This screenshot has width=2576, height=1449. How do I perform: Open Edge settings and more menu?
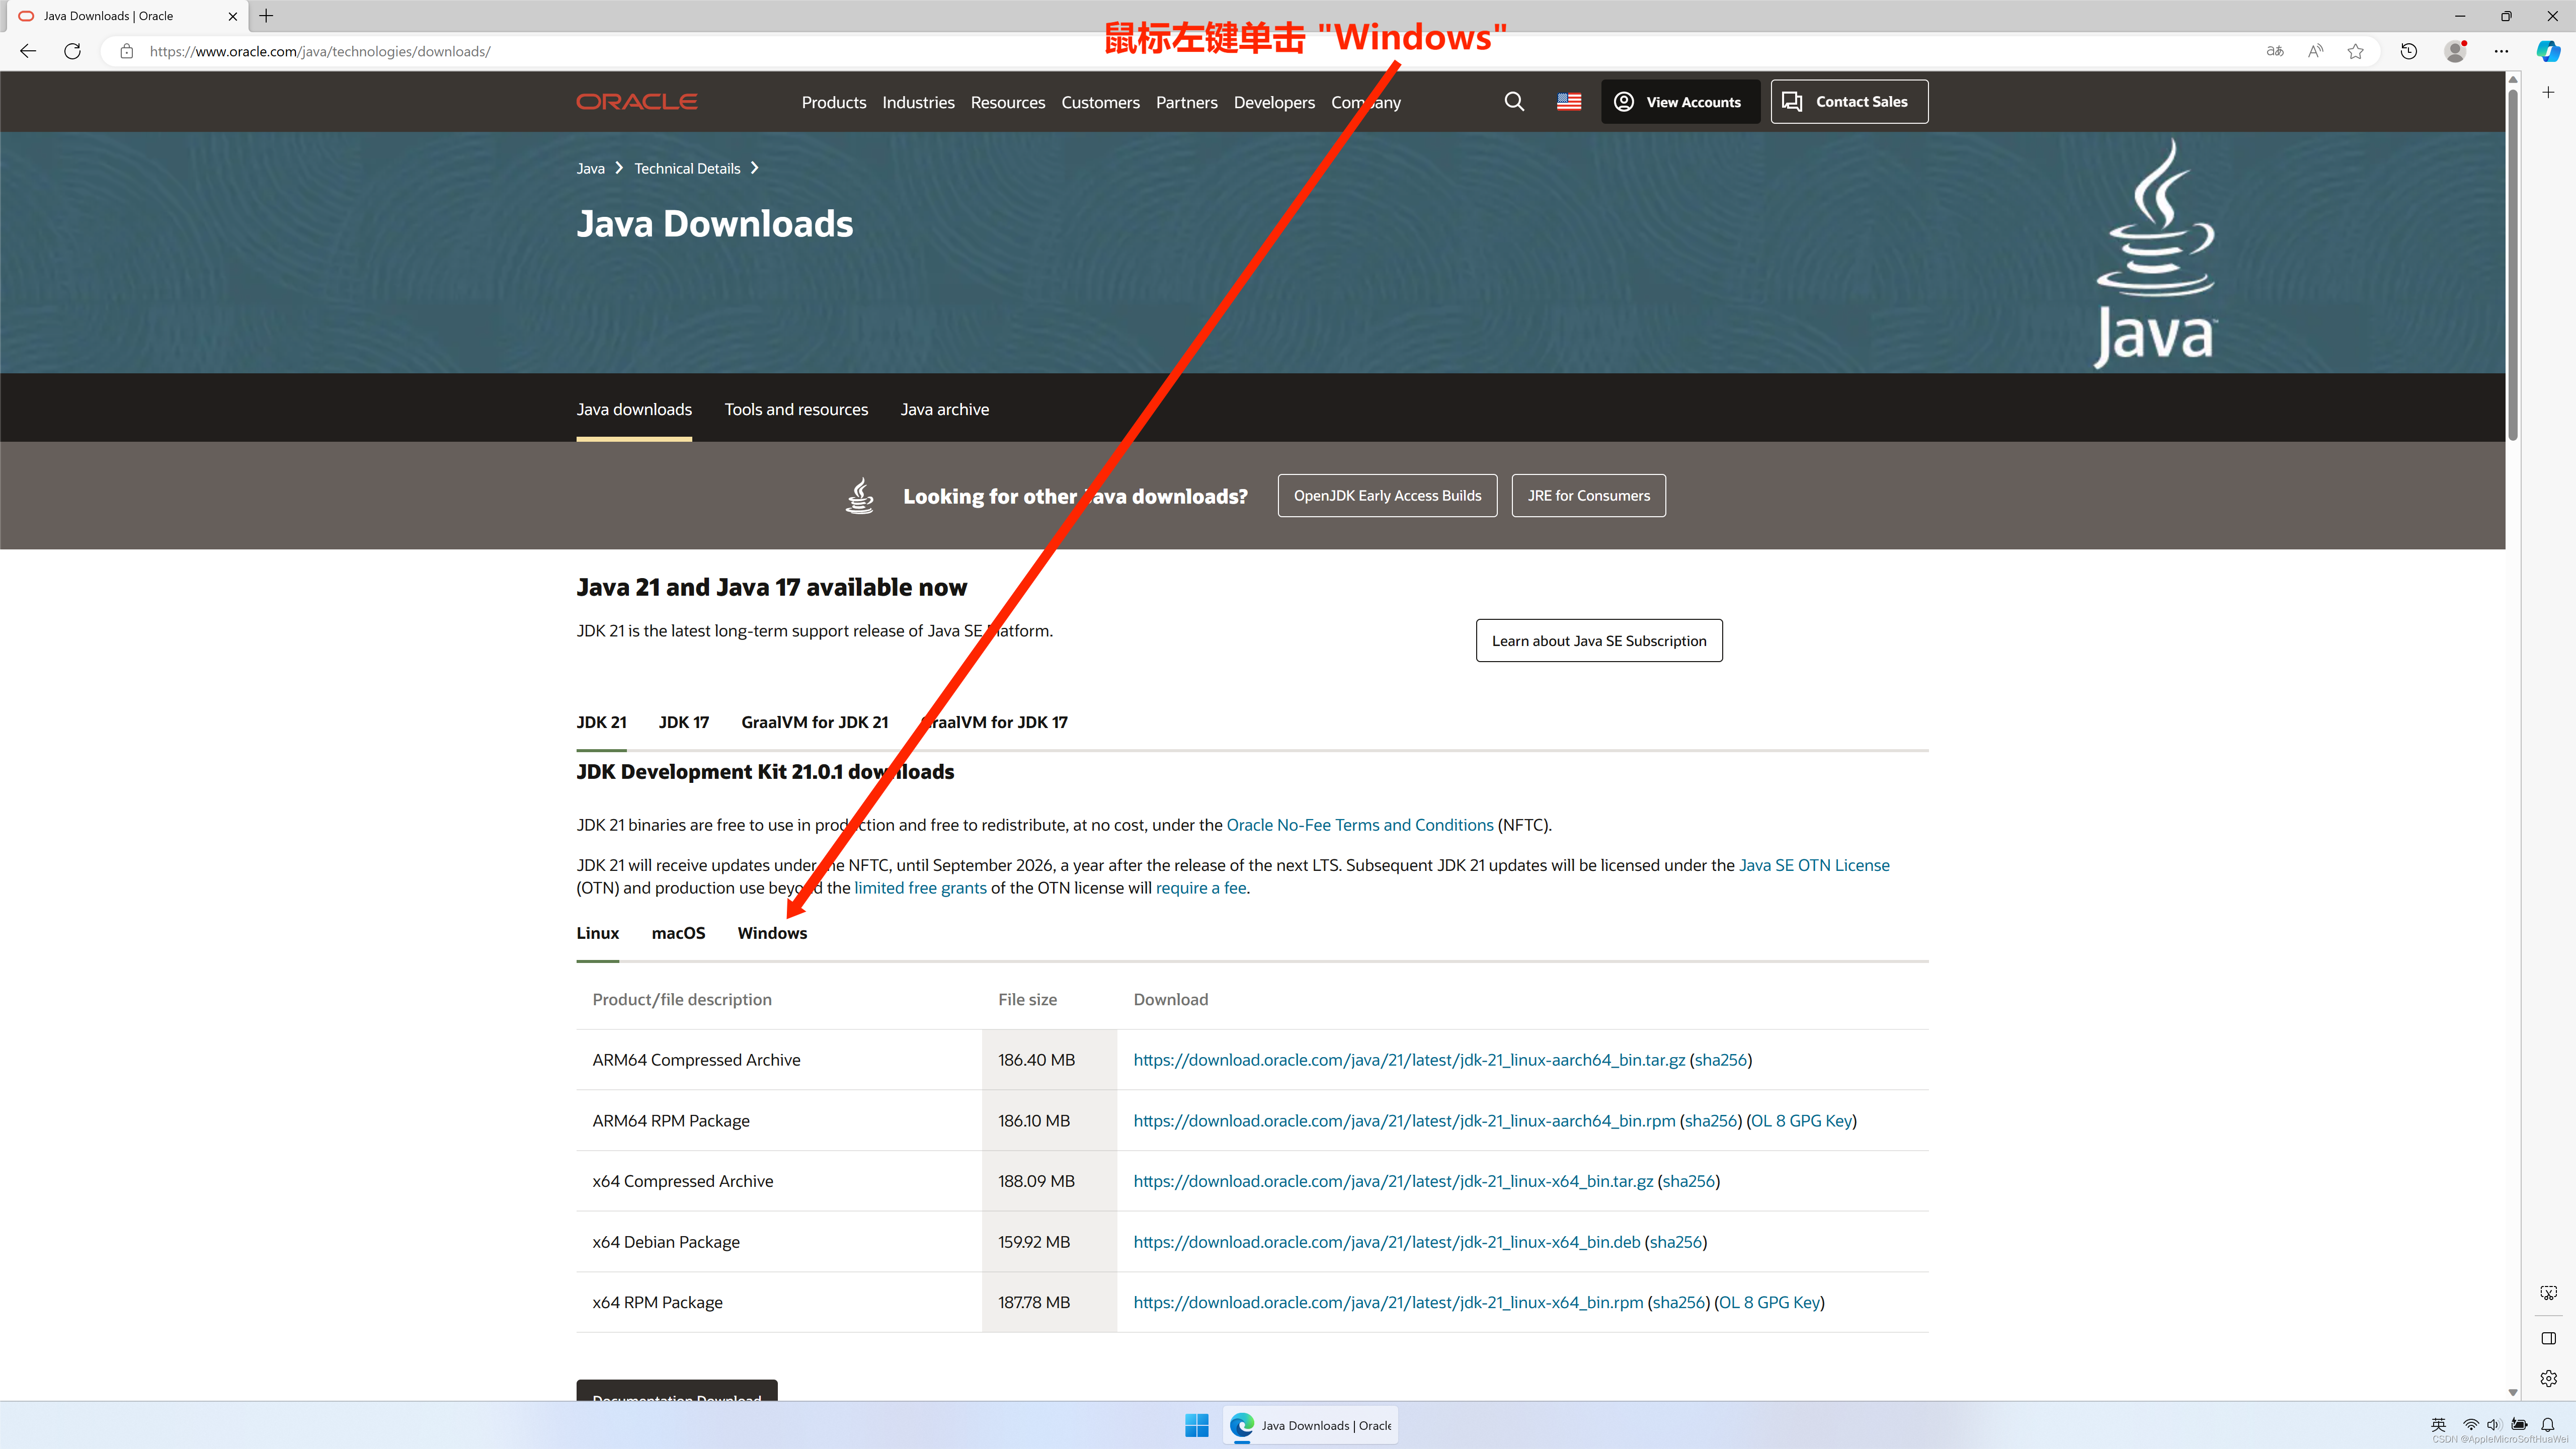point(2501,51)
